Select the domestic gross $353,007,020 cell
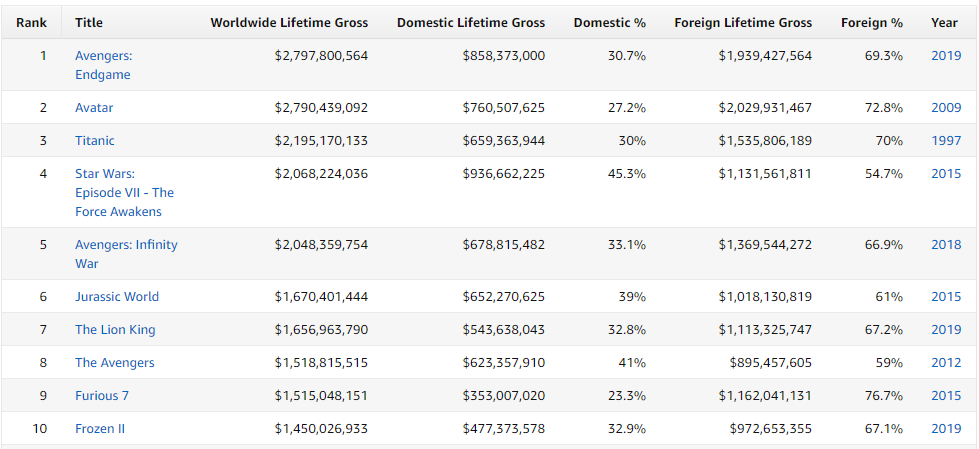Image resolution: width=979 pixels, height=449 pixels. [x=504, y=396]
